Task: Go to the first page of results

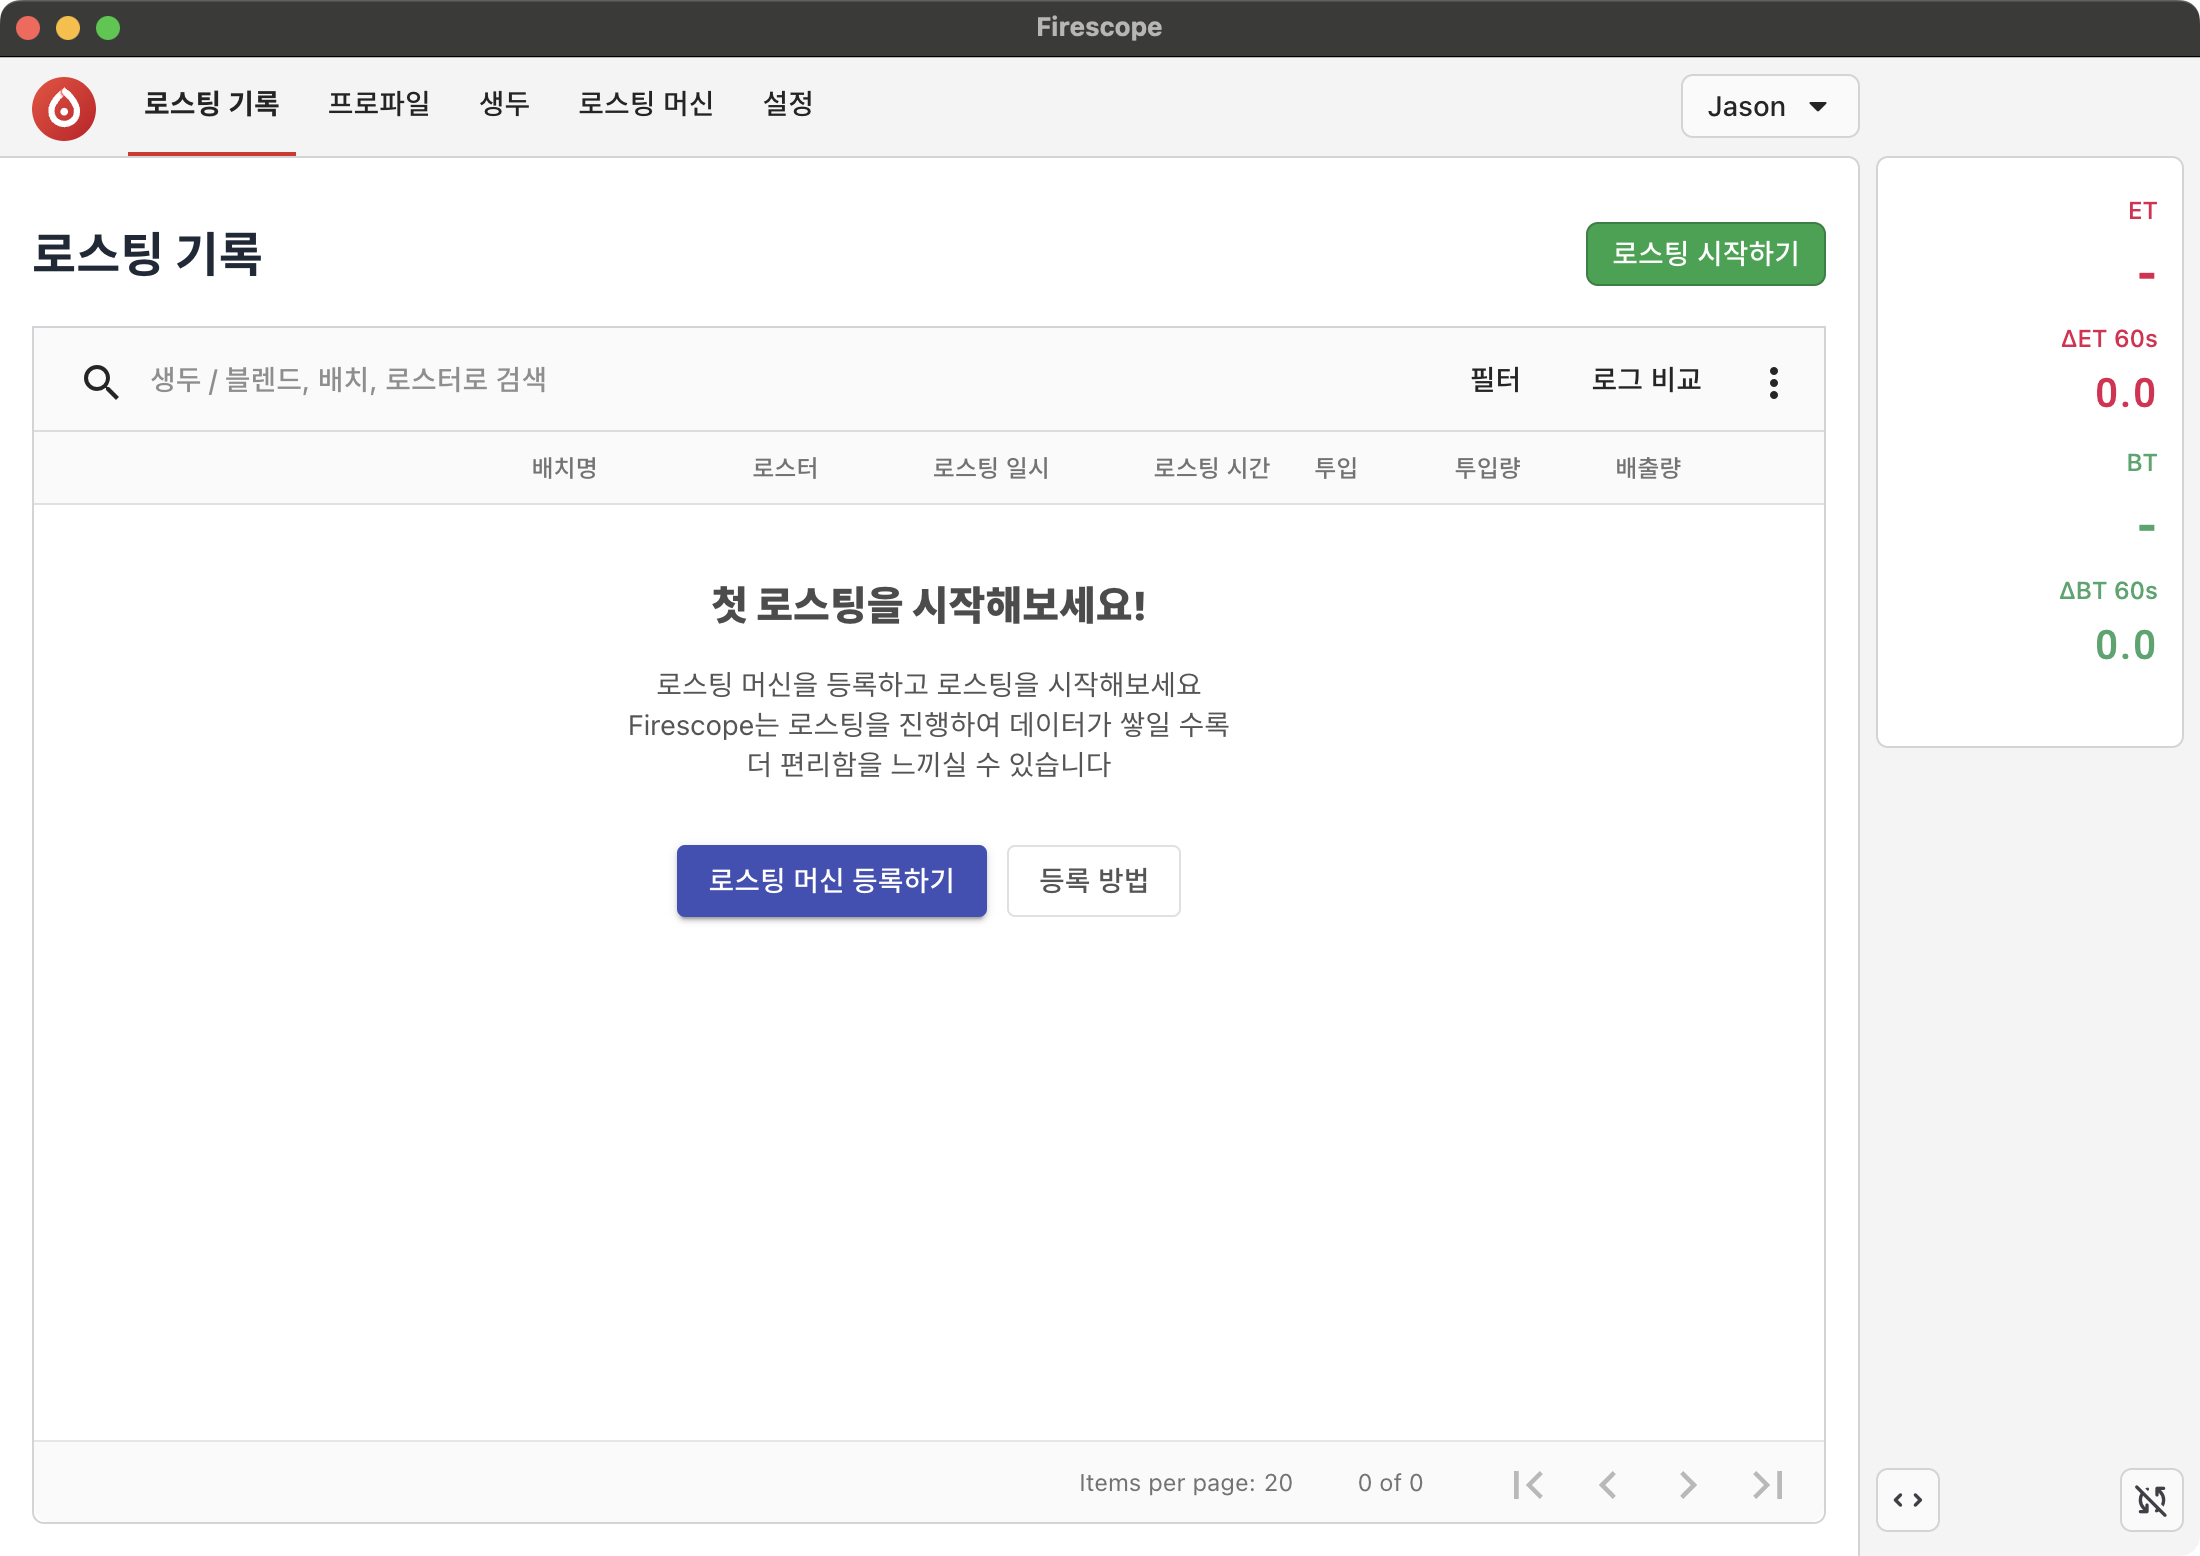Action: coord(1528,1484)
